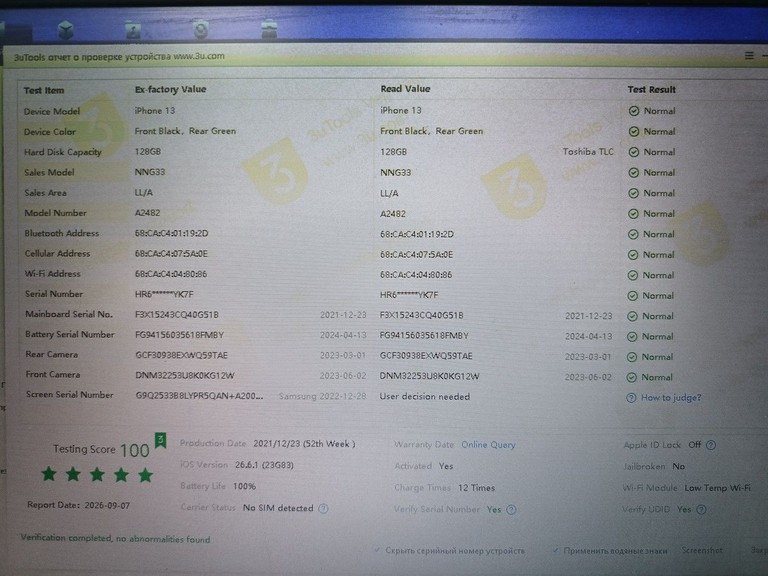Click the Report Date 2026-09-07 text
The width and height of the screenshot is (768, 576).
(78, 505)
